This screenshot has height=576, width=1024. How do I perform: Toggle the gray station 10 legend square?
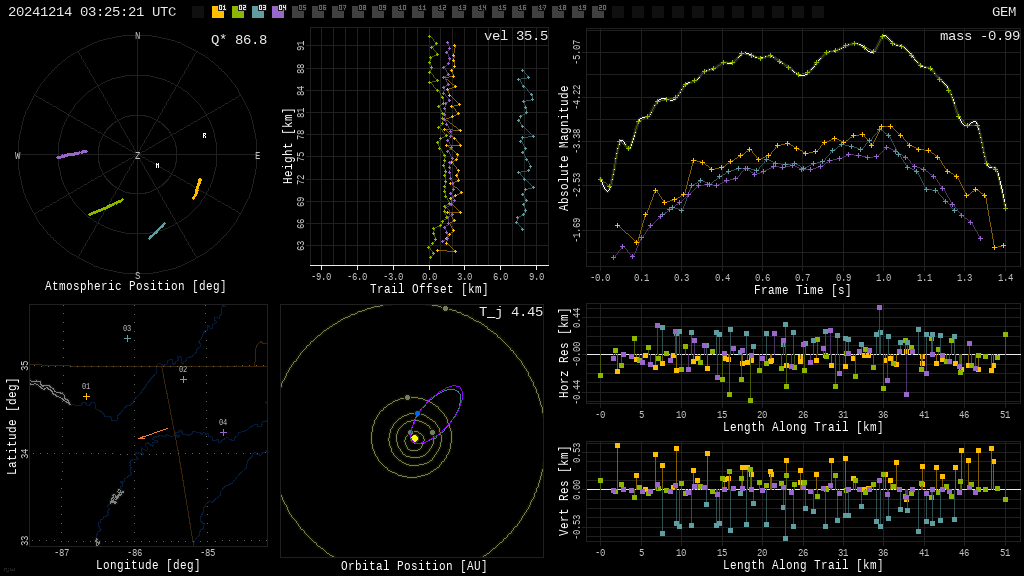[x=398, y=12]
